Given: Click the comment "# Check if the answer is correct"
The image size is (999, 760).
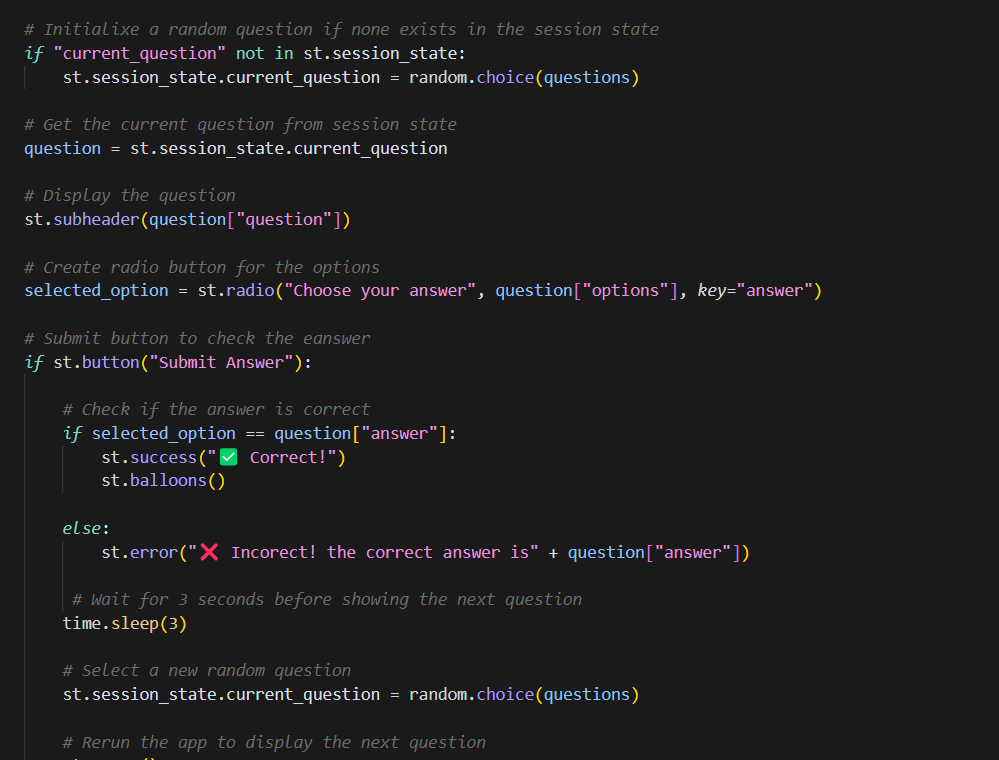Looking at the screenshot, I should [x=217, y=409].
